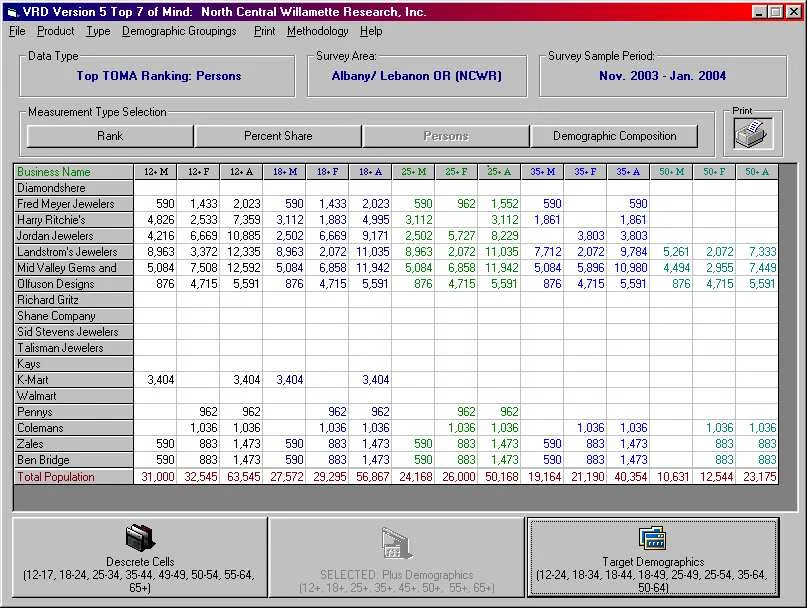Click the Business Name column header

[74, 172]
